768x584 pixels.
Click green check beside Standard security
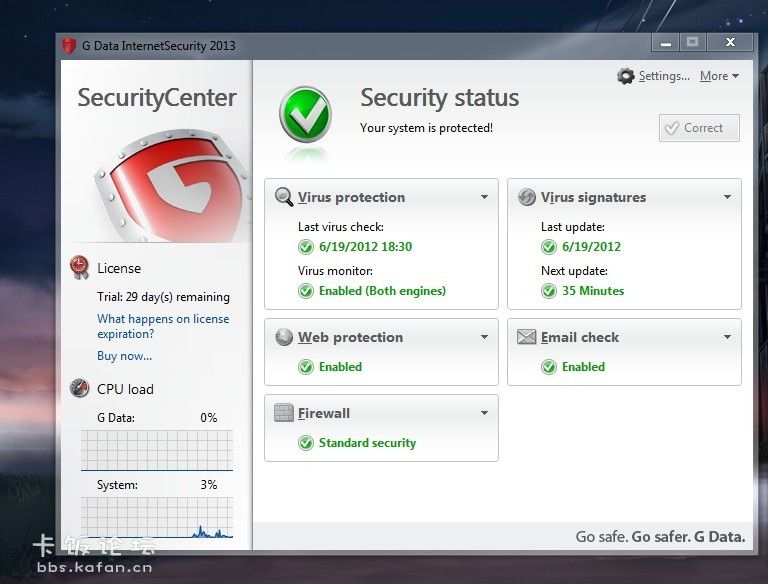(306, 443)
